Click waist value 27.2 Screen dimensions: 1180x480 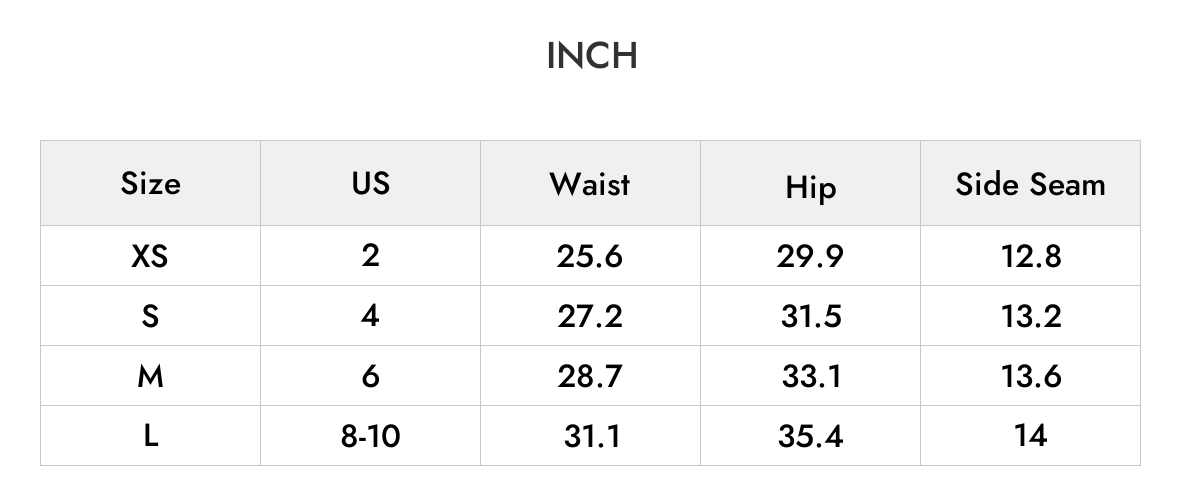(x=590, y=316)
